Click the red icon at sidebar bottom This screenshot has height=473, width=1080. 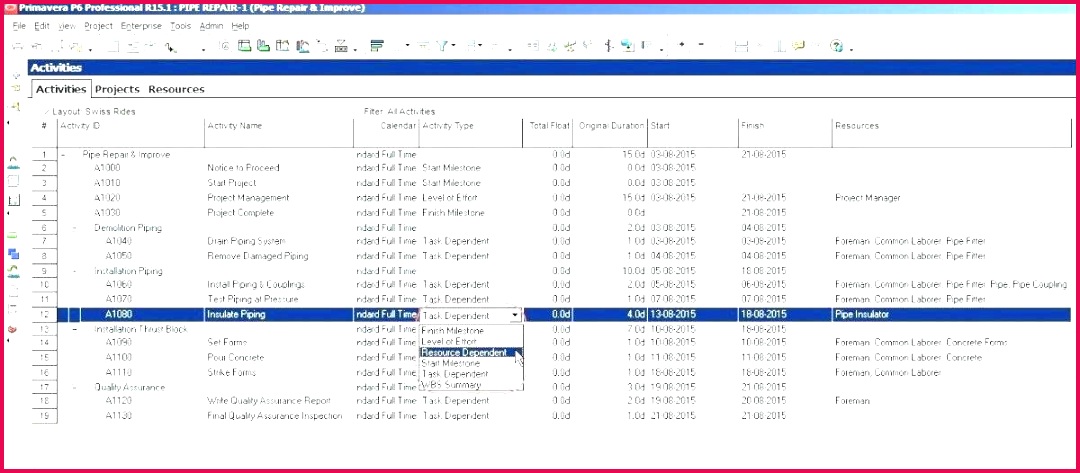(12, 329)
